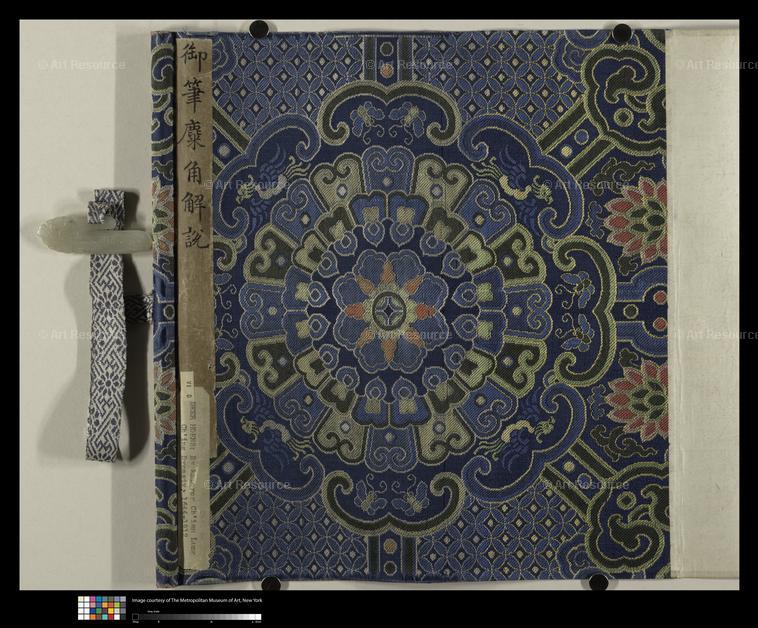Click the "Image courtesy of The Metropolitan Museum of Art, New York" caption
This screenshot has width=758, height=628.
[x=197, y=600]
